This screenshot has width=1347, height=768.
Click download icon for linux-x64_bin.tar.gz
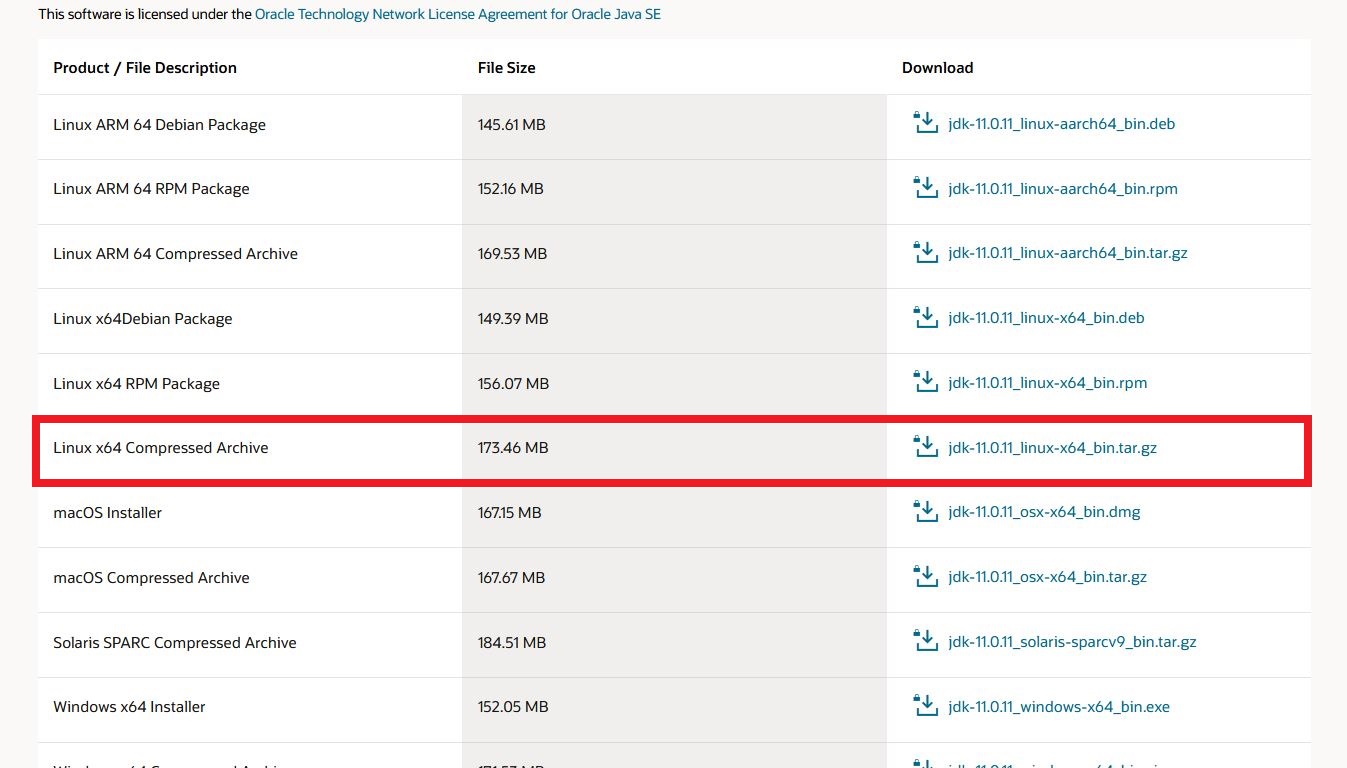coord(926,446)
